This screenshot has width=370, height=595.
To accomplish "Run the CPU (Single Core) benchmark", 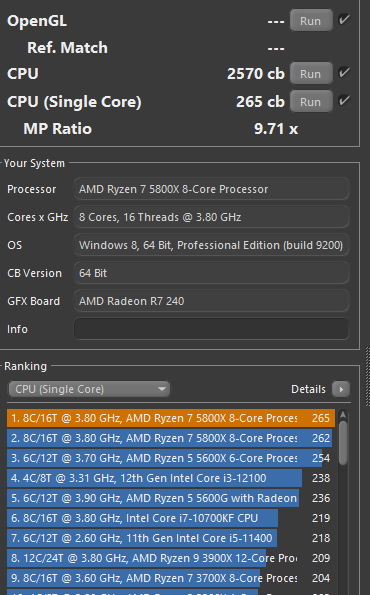I will tap(311, 102).
